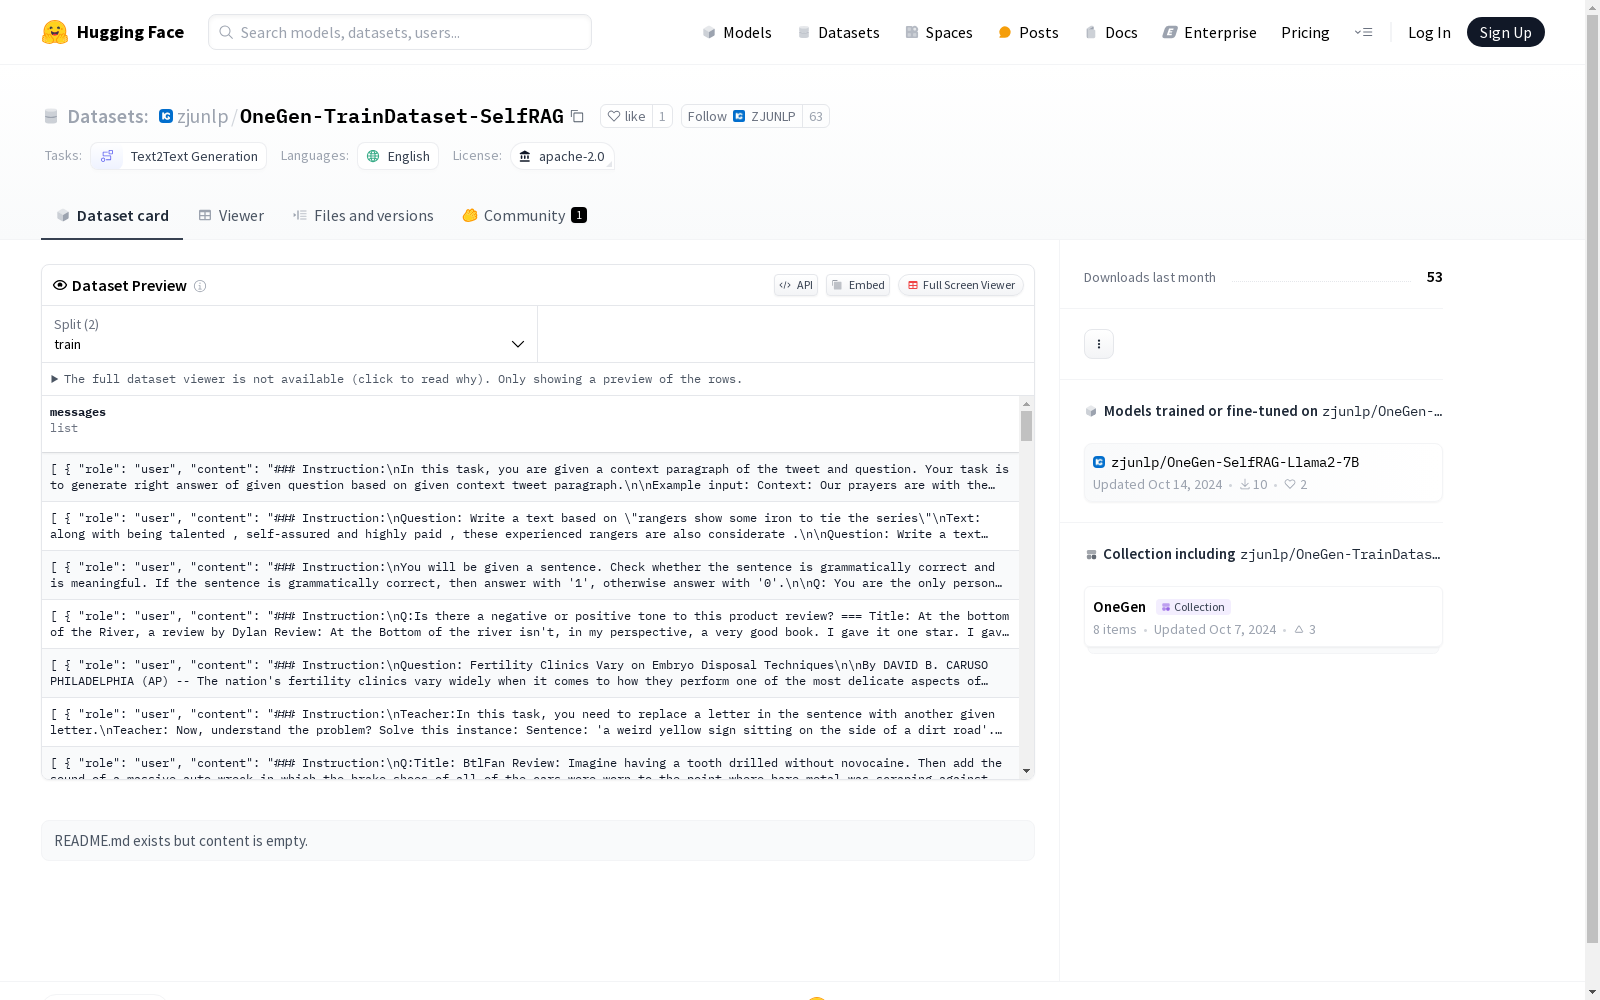1600x1000 pixels.
Task: Click the Collection badge on OneGen card
Action: [1193, 607]
